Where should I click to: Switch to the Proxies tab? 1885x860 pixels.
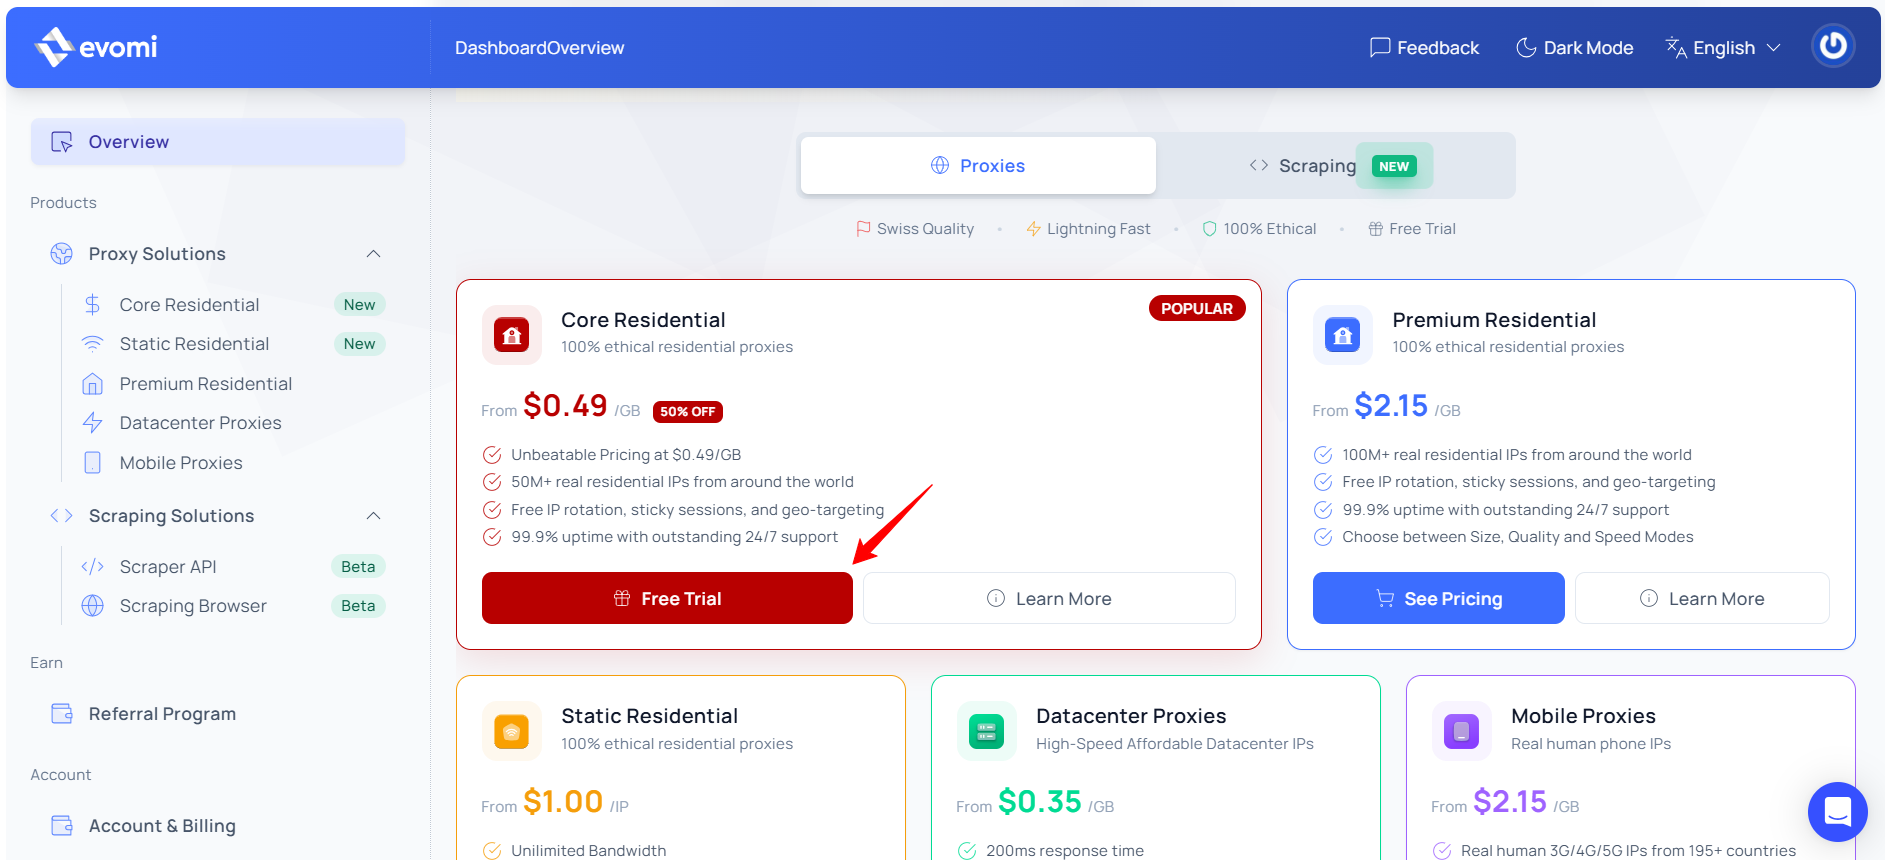[978, 166]
